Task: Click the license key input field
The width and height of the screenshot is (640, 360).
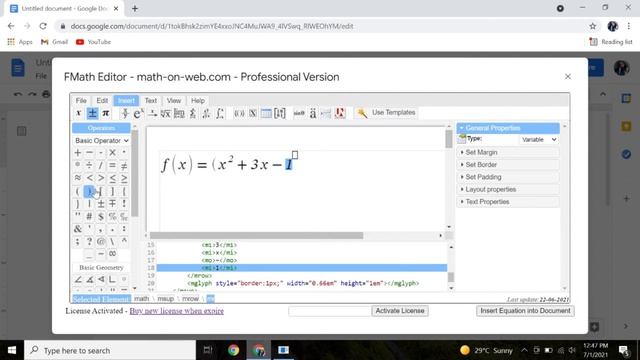Action: (329, 311)
